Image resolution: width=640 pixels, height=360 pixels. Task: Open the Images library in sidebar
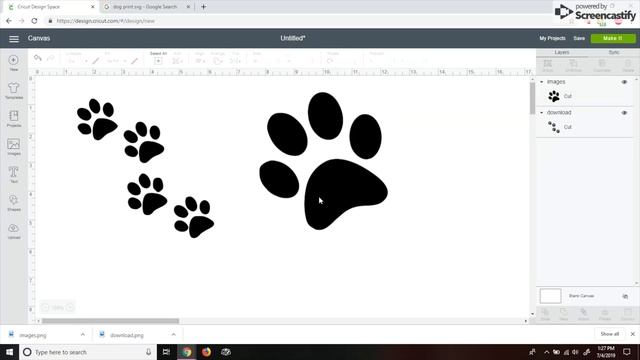(13, 147)
